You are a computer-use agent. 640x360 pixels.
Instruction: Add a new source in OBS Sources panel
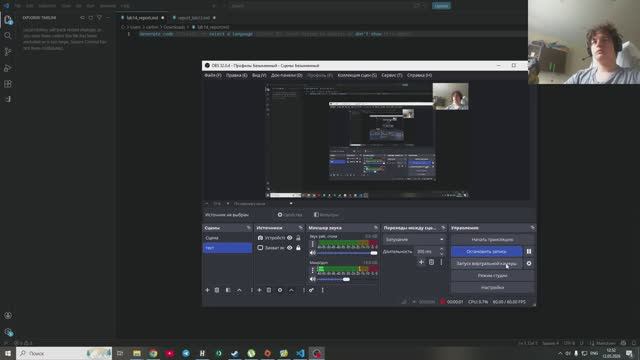tap(259, 290)
